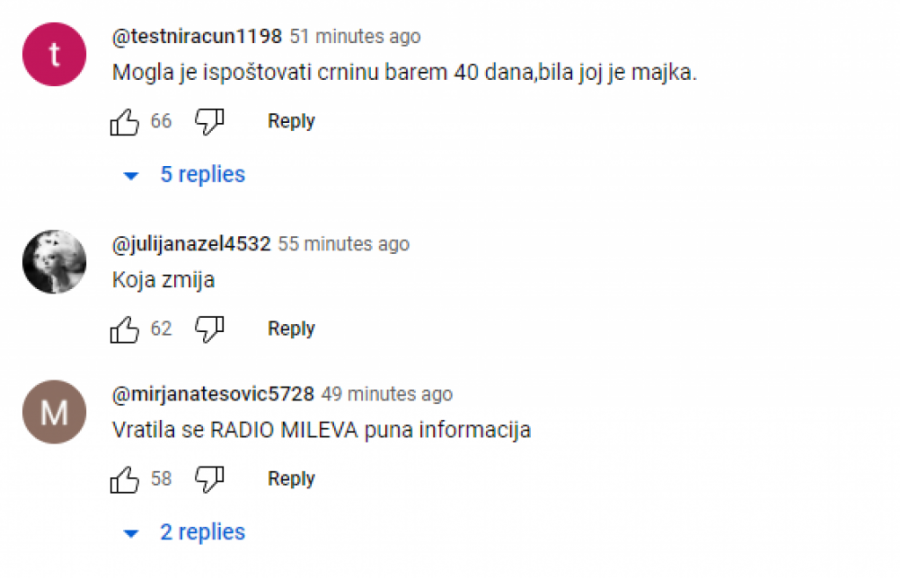Open the brown "M" avatar profile
This screenshot has height=578, width=900.
click(55, 412)
